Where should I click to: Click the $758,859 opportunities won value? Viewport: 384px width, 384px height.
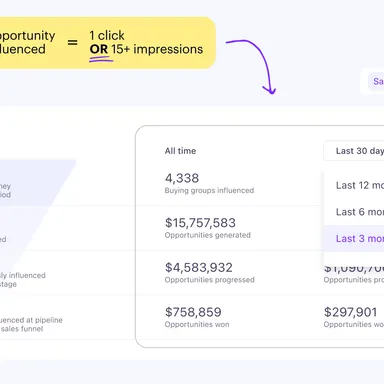coord(193,312)
